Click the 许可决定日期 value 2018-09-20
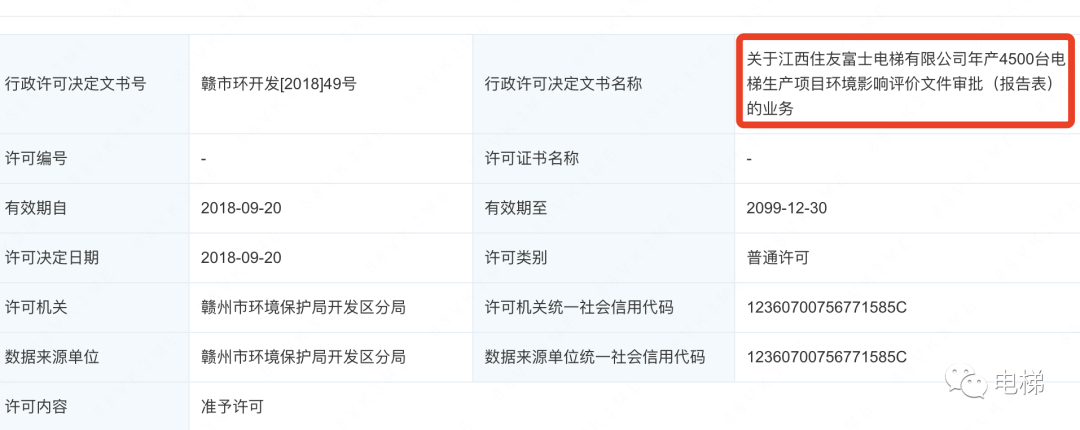Screen dimensions: 1080x430 click(x=241, y=258)
